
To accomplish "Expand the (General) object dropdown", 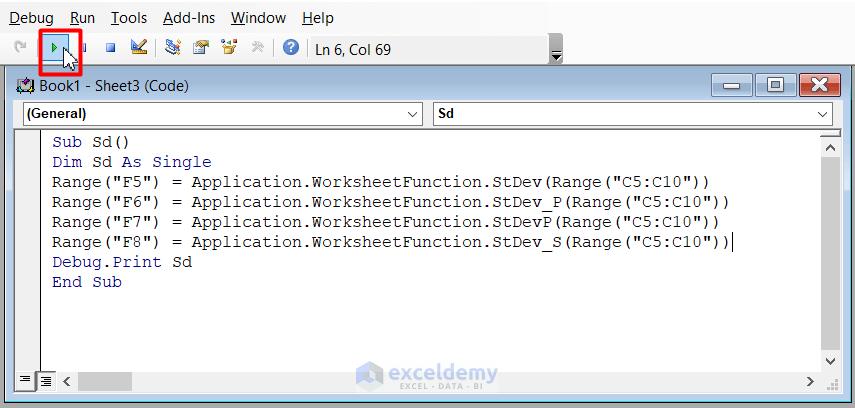I will (x=414, y=114).
